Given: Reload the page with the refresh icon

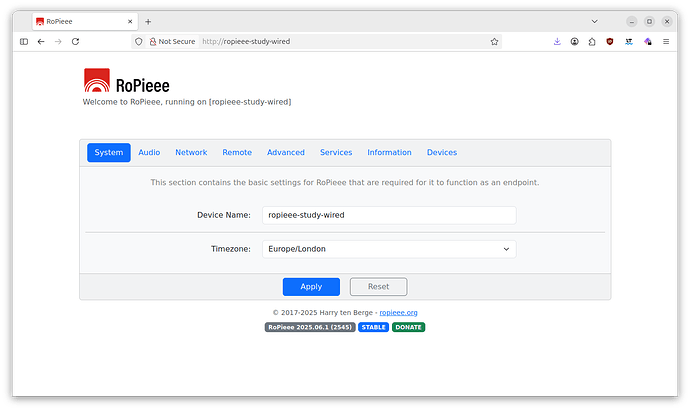Looking at the screenshot, I should coord(75,41).
